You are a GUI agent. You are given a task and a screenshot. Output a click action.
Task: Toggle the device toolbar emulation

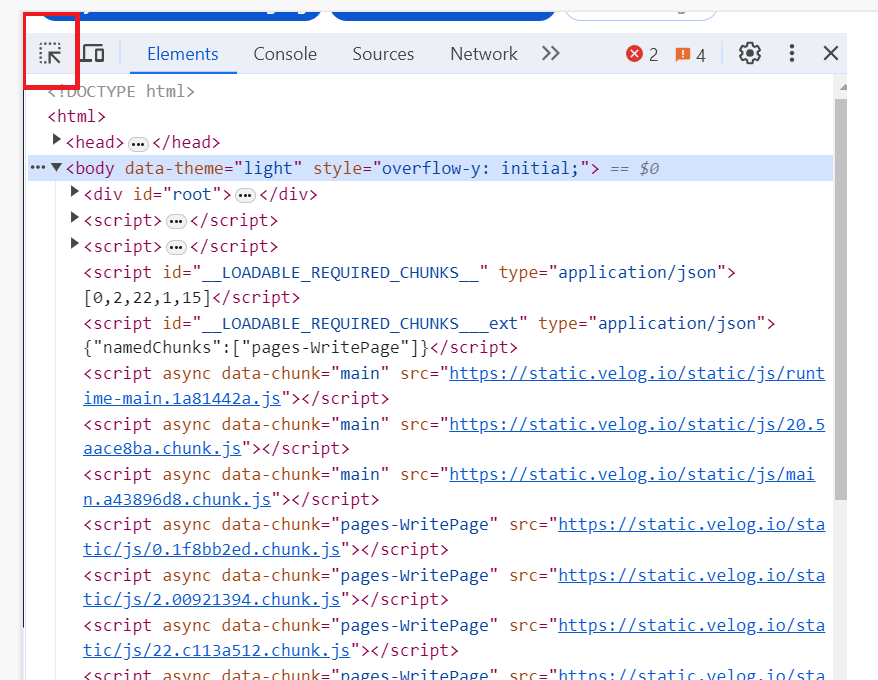point(93,54)
